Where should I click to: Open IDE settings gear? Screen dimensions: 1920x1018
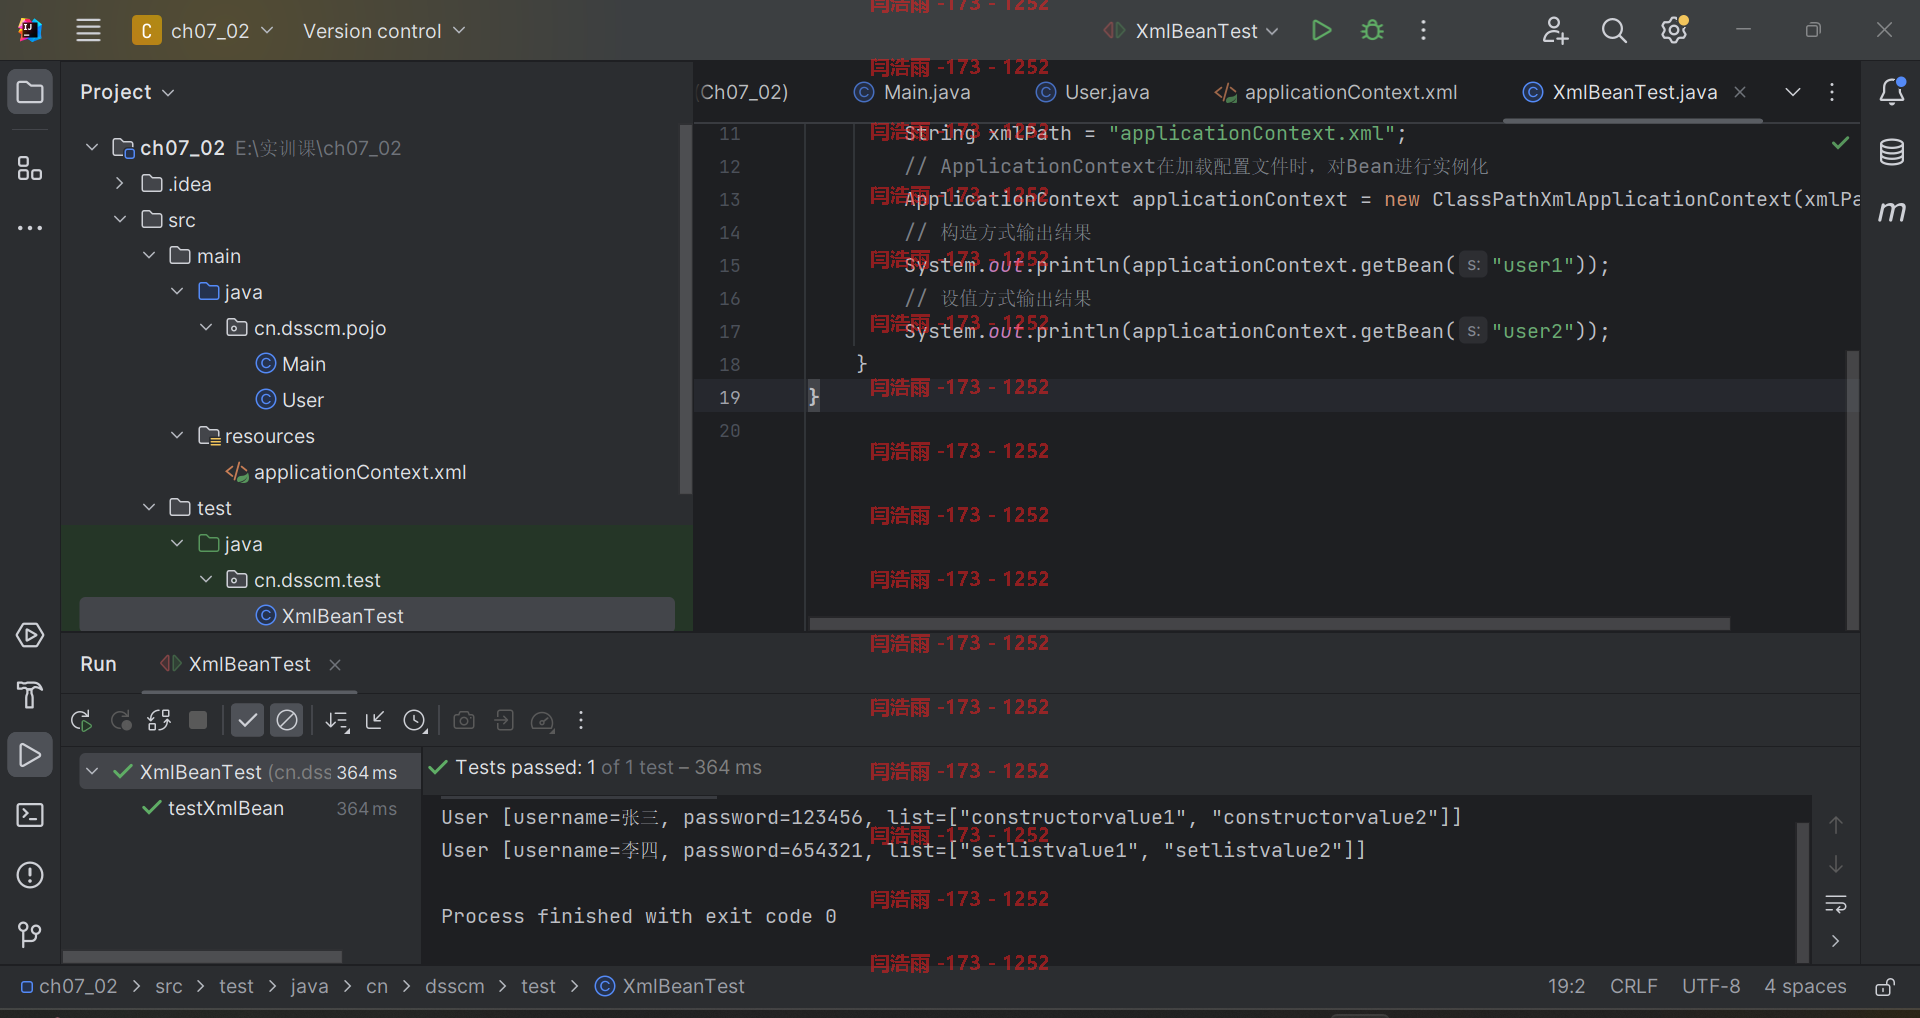[1674, 30]
